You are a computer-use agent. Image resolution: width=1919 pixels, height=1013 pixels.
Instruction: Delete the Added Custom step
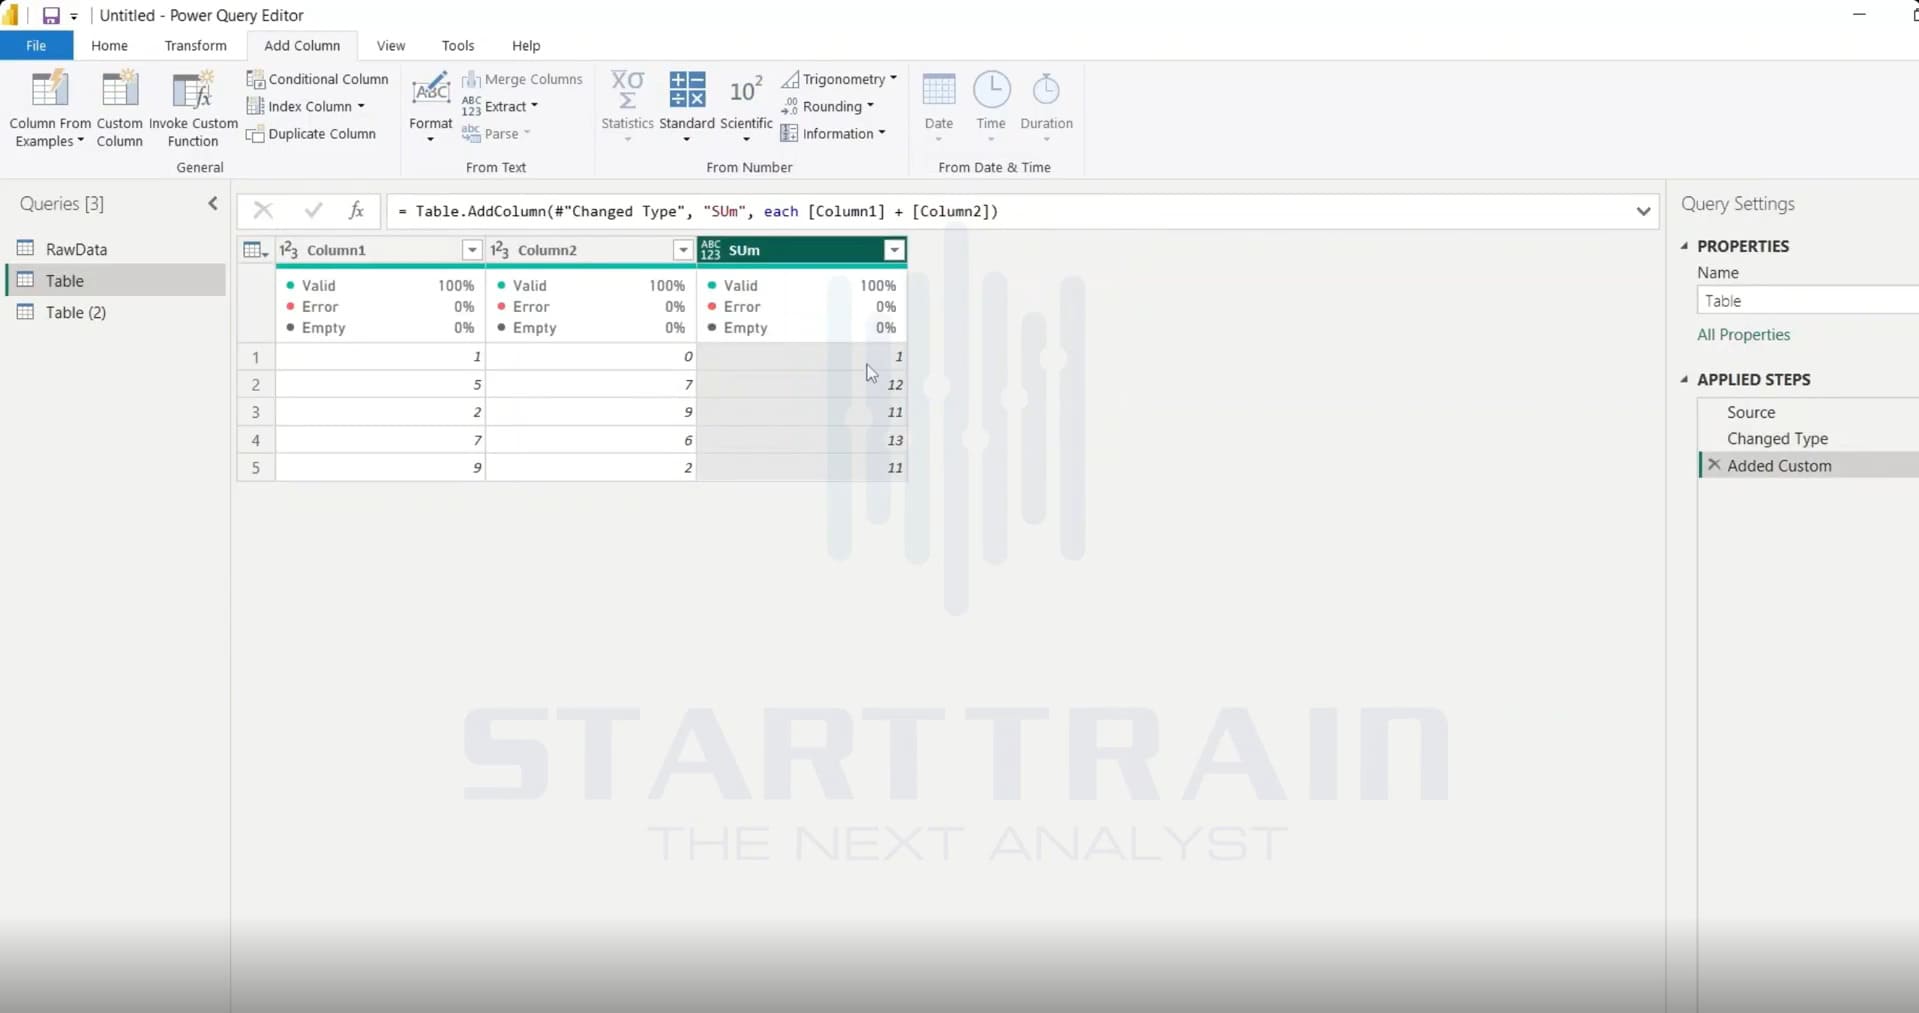coord(1714,465)
